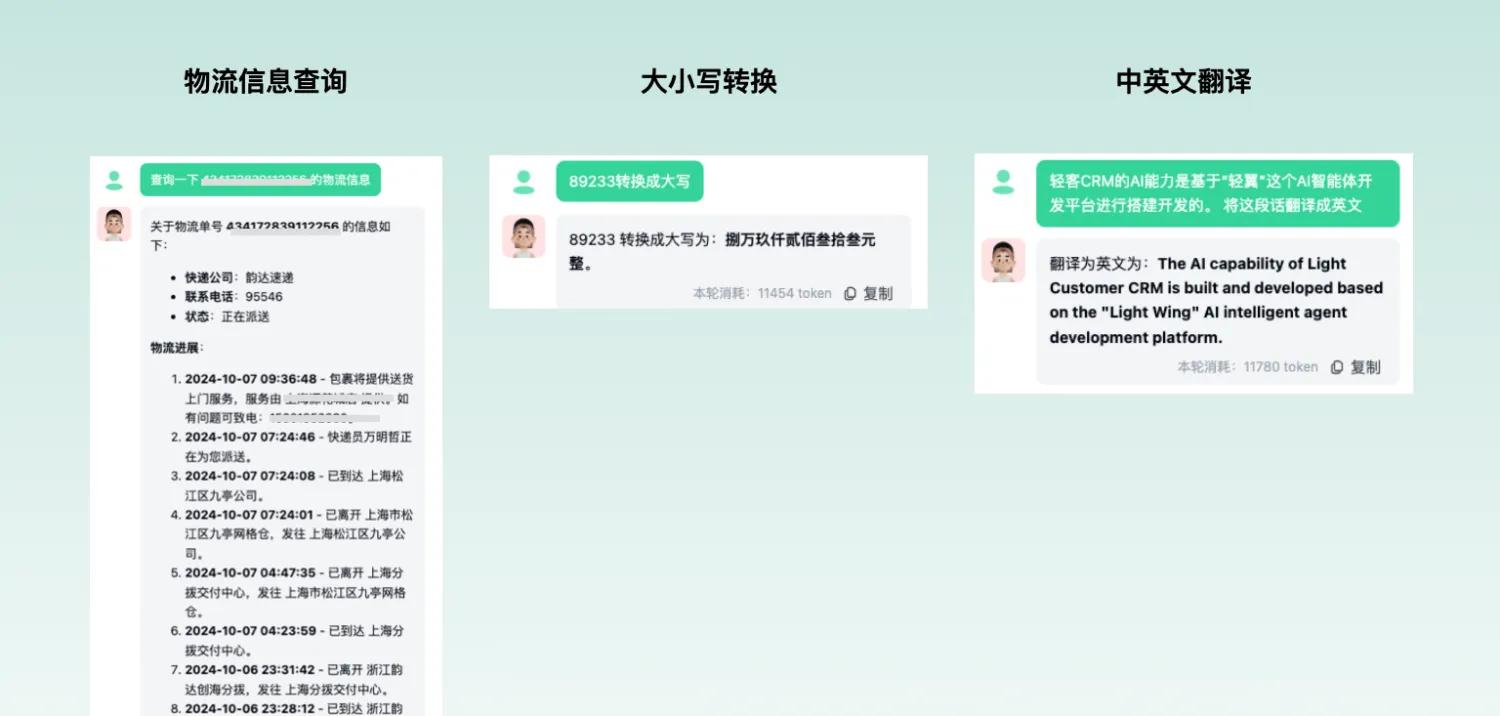Click the copy icon under the 大小写转换 reply
This screenshot has height=716, width=1500.
850,294
